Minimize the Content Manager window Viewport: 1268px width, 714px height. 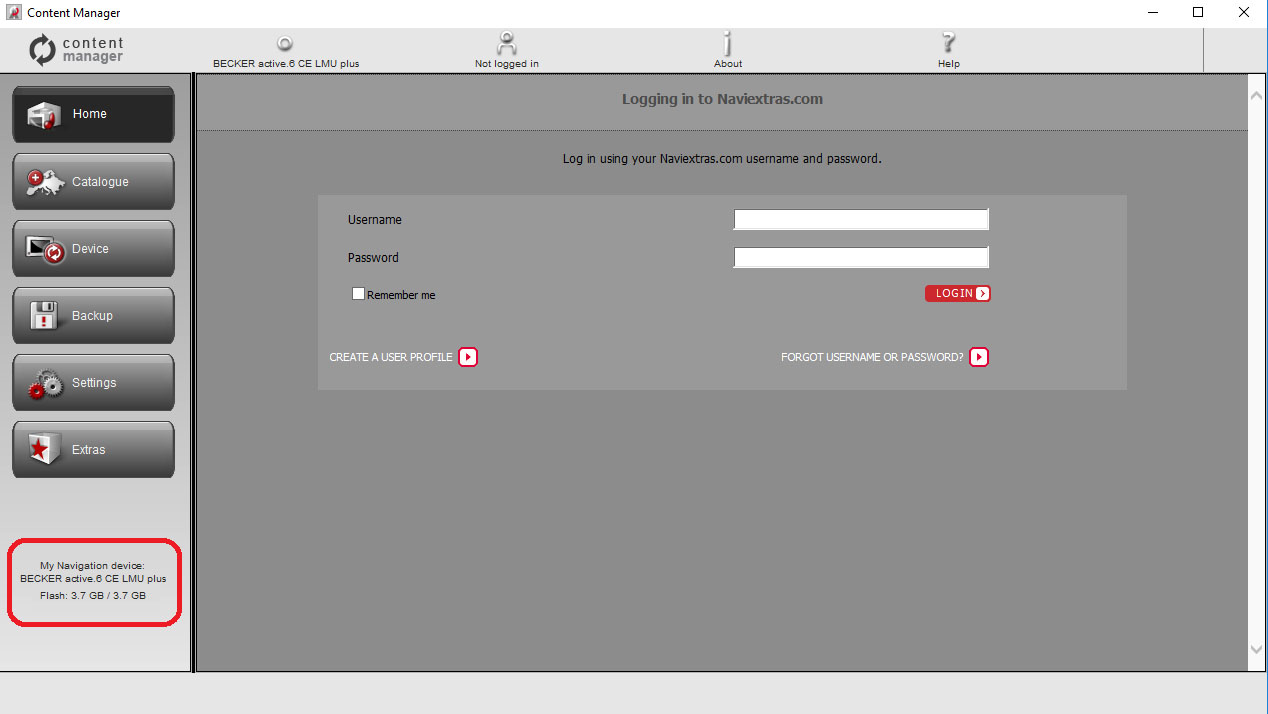(1152, 13)
